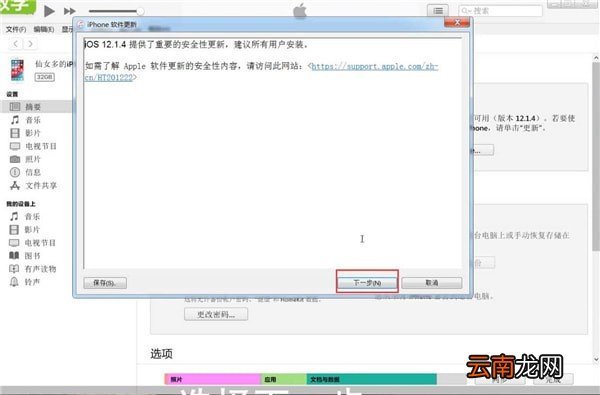This screenshot has height=395, width=600.
Task: Click the 照片 camera icon
Action: click(x=15, y=159)
